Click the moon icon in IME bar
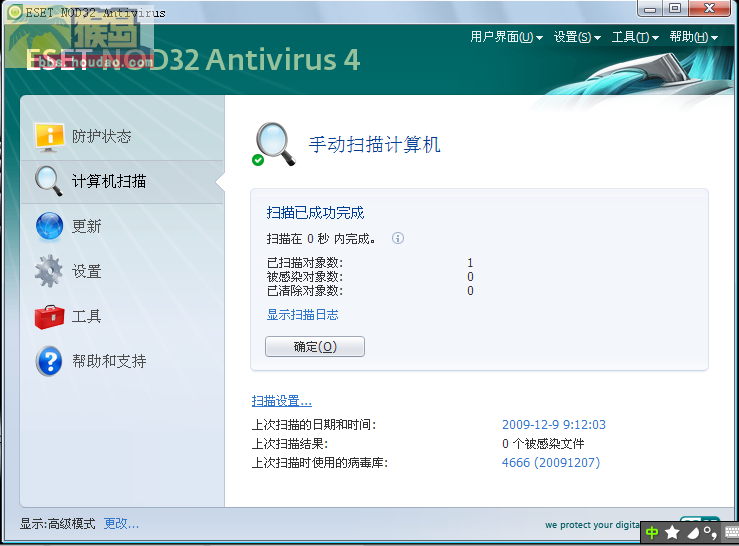Image resolution: width=739 pixels, height=546 pixels. pyautogui.click(x=693, y=533)
